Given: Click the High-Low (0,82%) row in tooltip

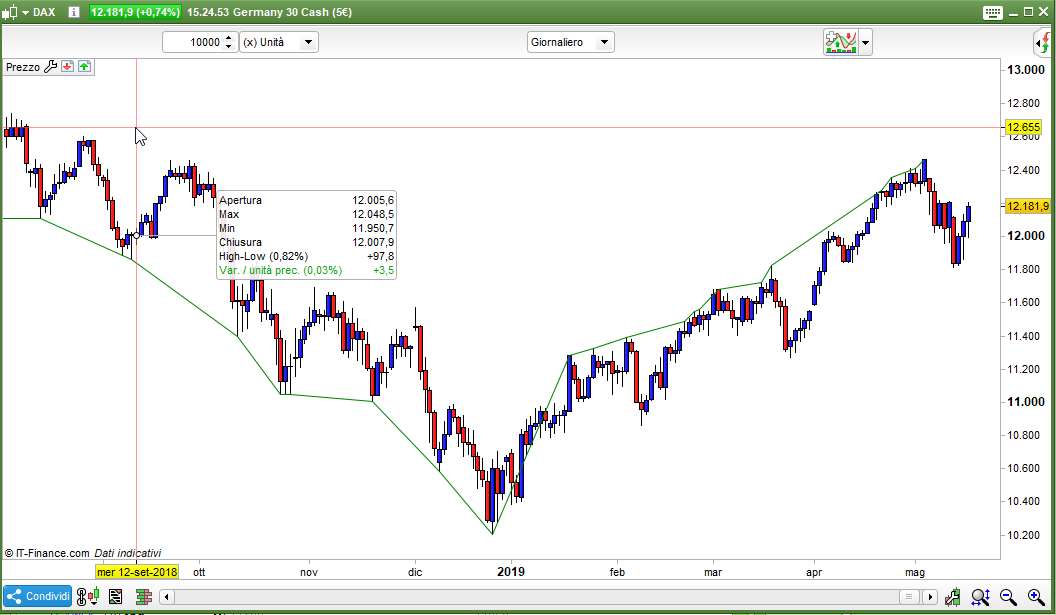Looking at the screenshot, I should pyautogui.click(x=306, y=256).
